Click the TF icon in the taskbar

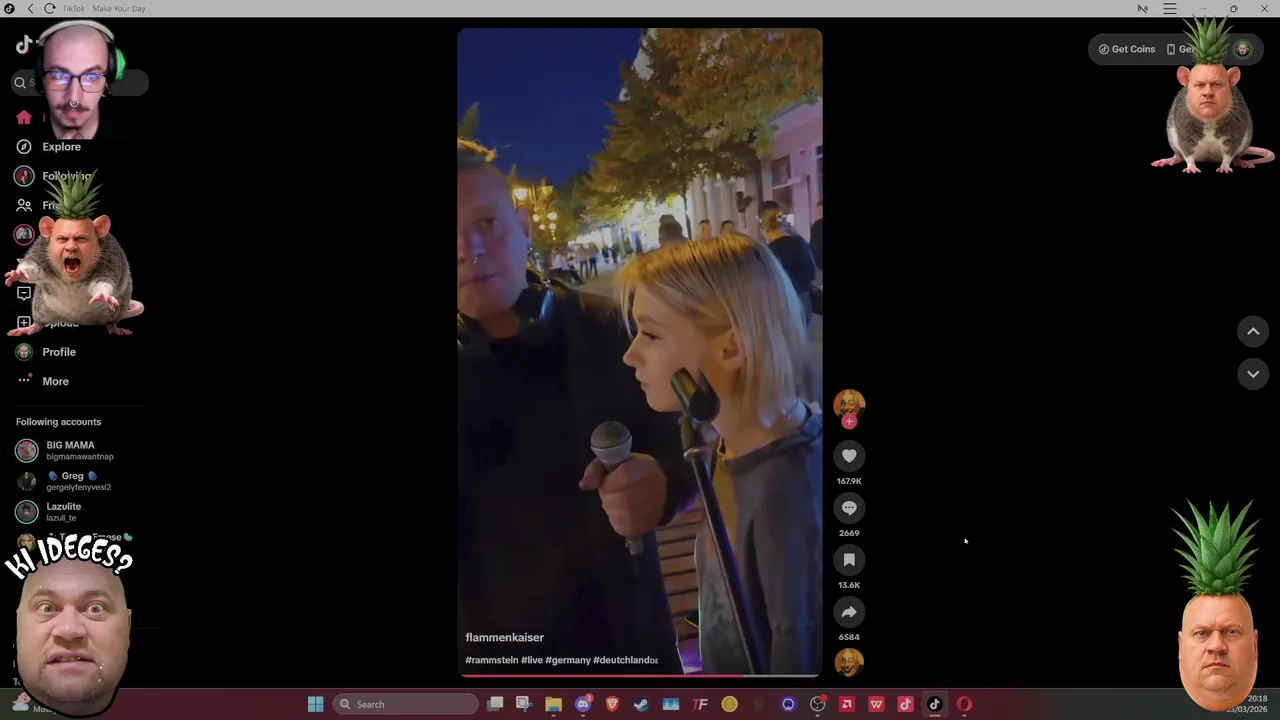[700, 704]
